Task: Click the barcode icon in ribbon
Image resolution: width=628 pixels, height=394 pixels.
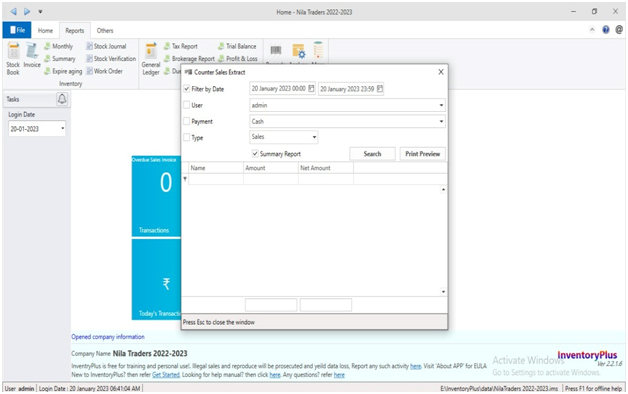Action: tap(276, 50)
